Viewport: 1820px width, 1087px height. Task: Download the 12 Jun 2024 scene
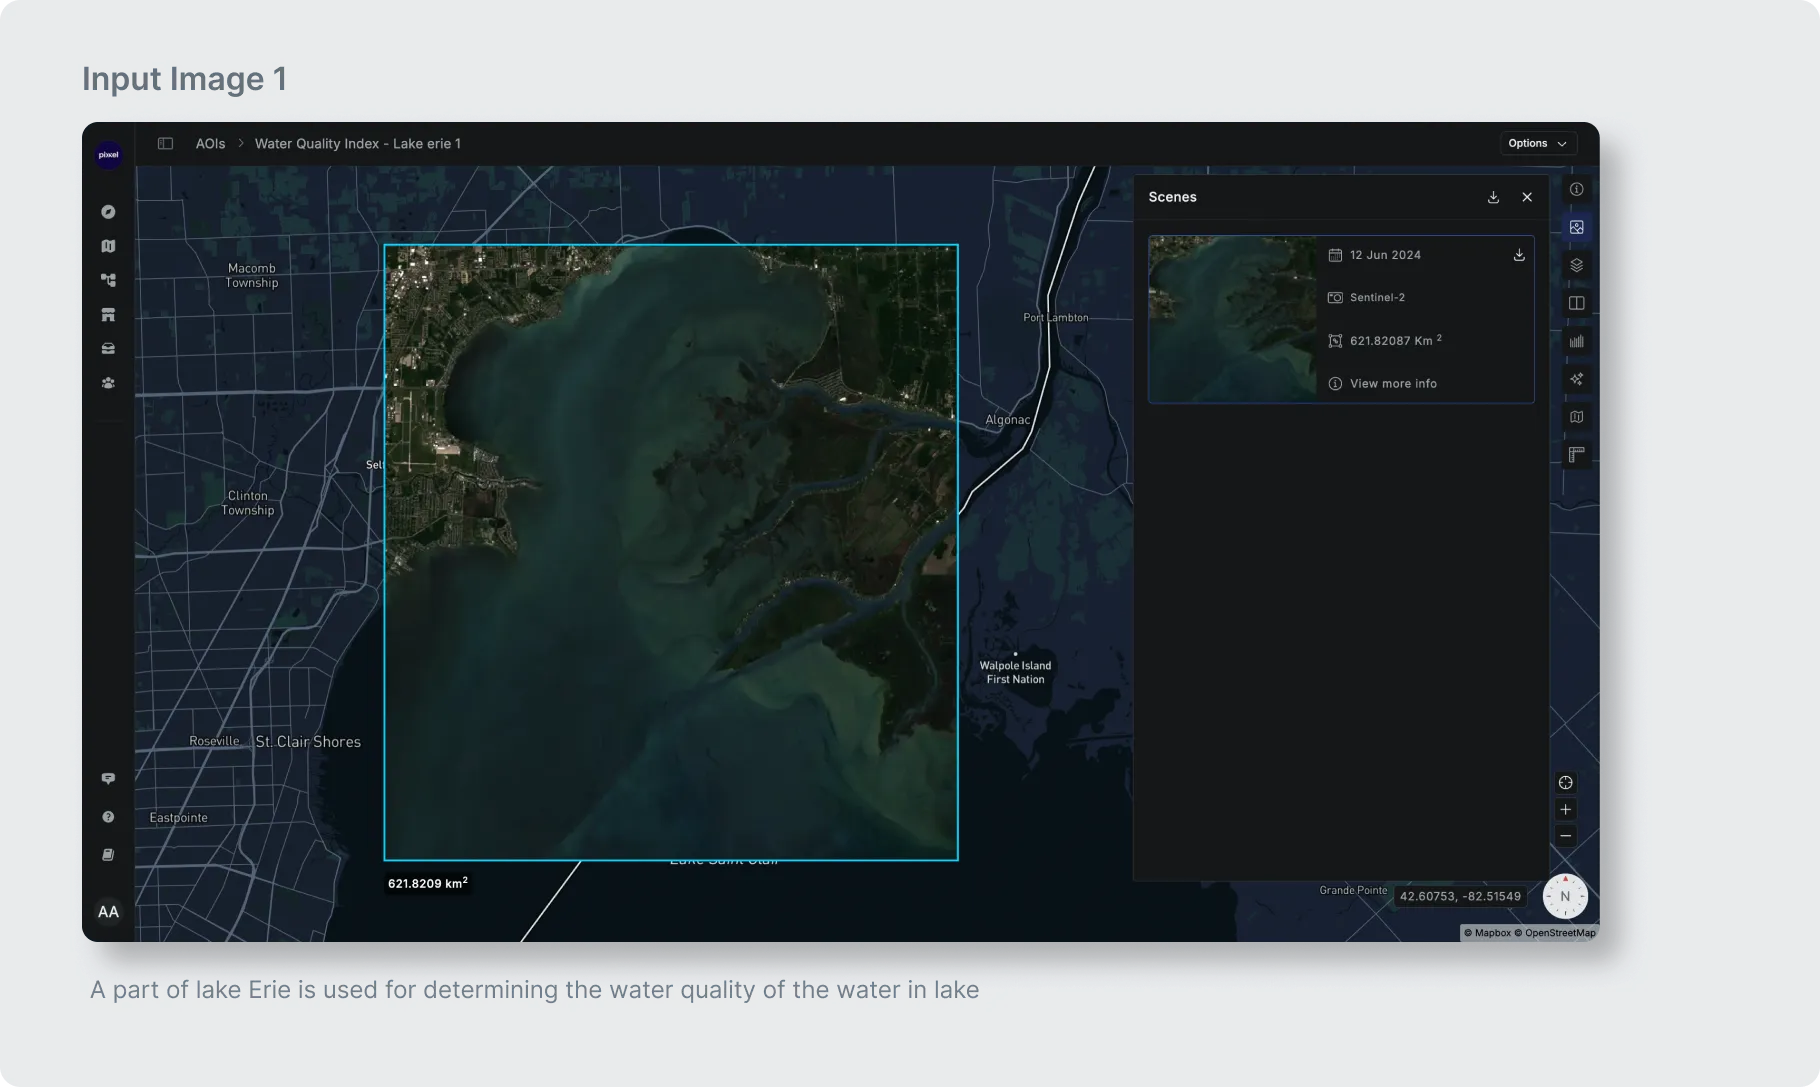click(x=1518, y=255)
